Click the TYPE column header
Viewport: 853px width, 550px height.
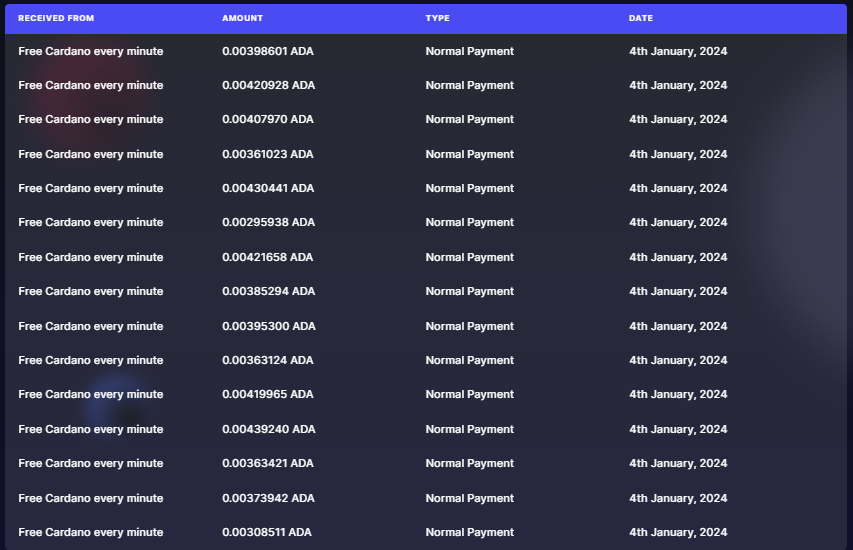pyautogui.click(x=437, y=18)
